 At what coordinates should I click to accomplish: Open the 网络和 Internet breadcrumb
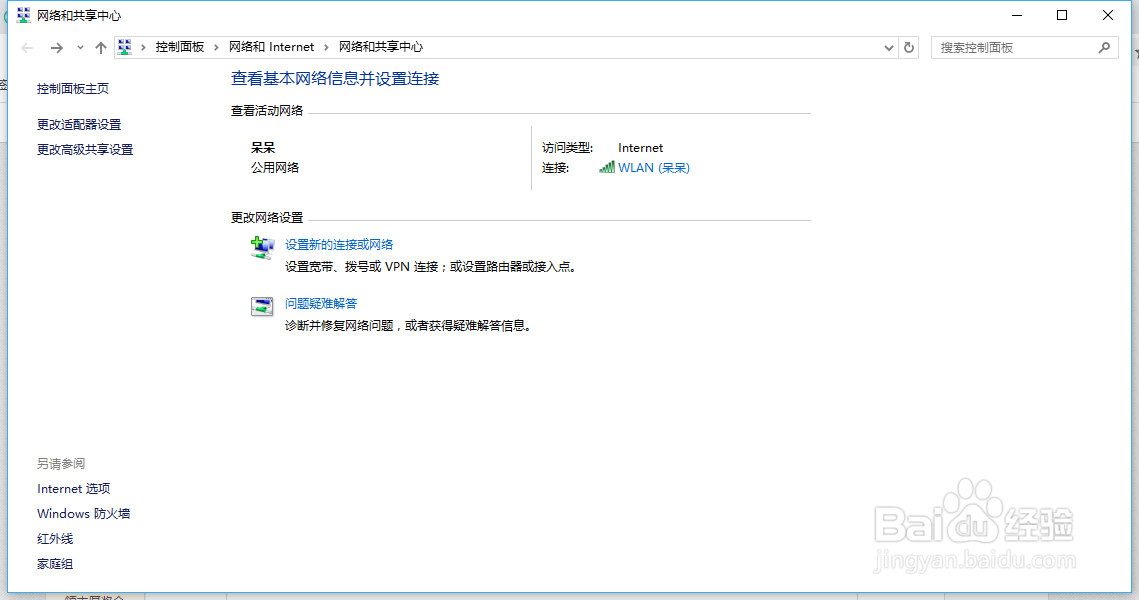(272, 47)
